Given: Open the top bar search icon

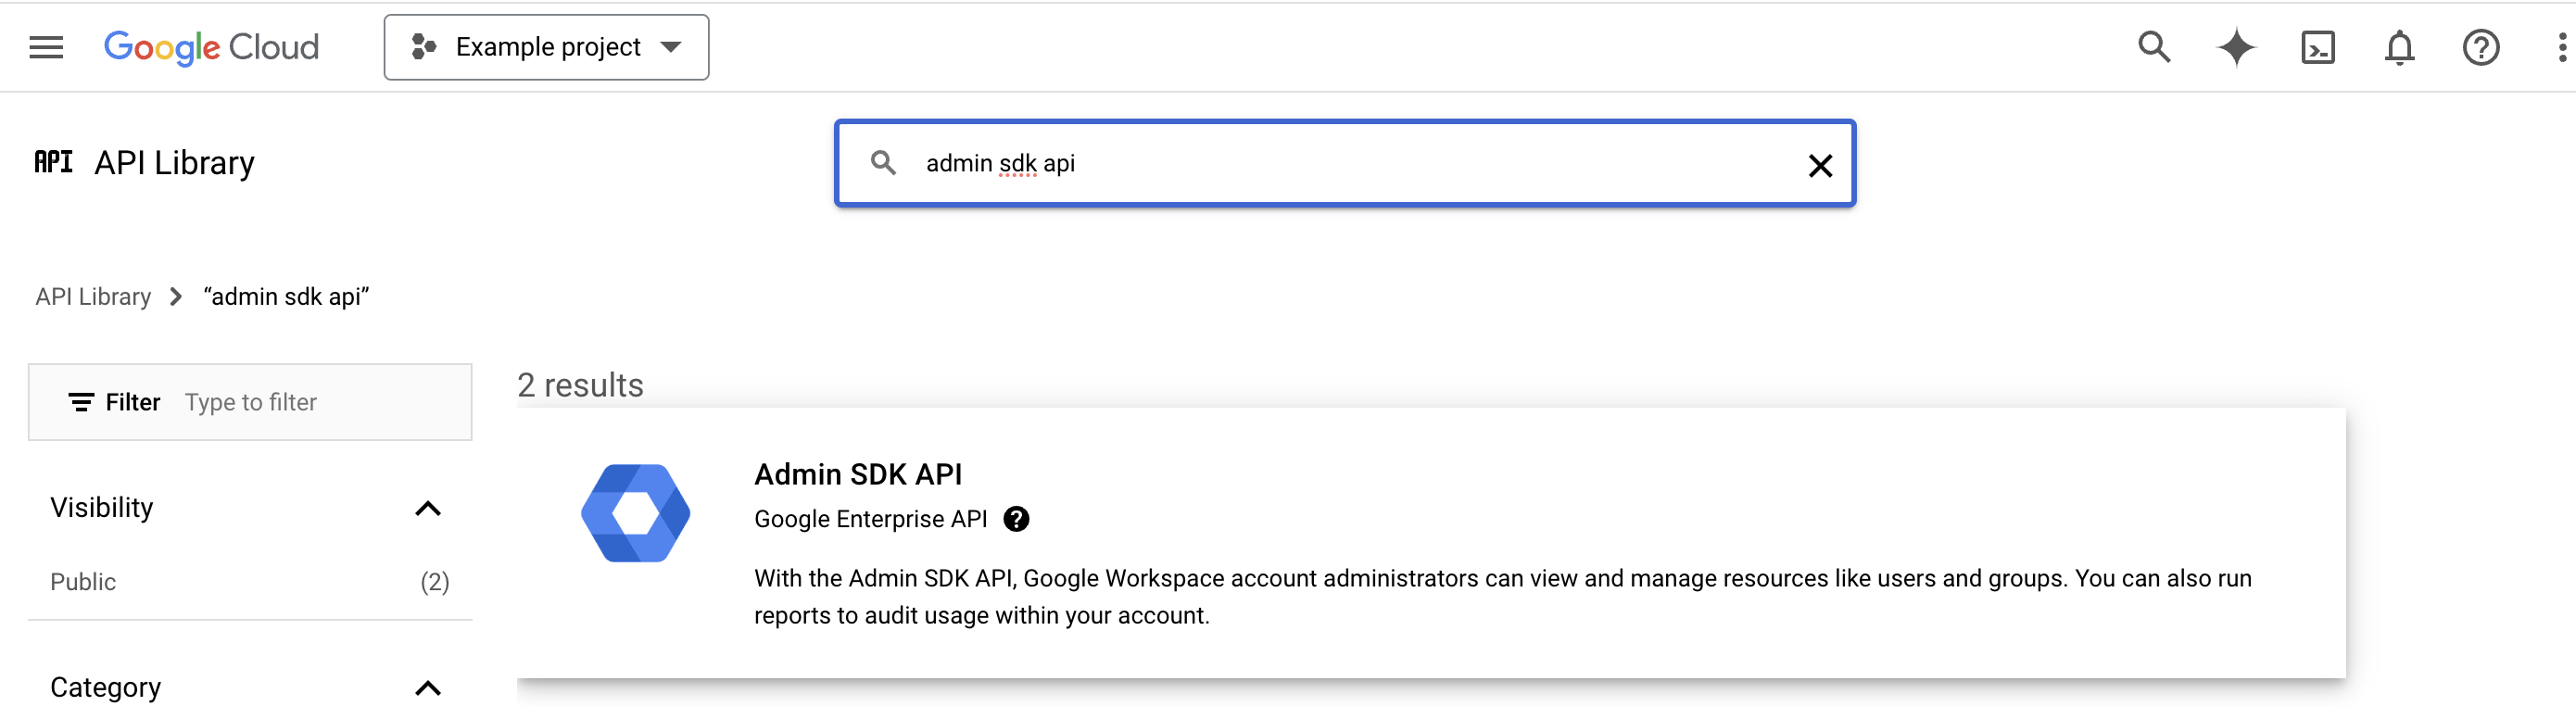Looking at the screenshot, I should pos(2153,47).
